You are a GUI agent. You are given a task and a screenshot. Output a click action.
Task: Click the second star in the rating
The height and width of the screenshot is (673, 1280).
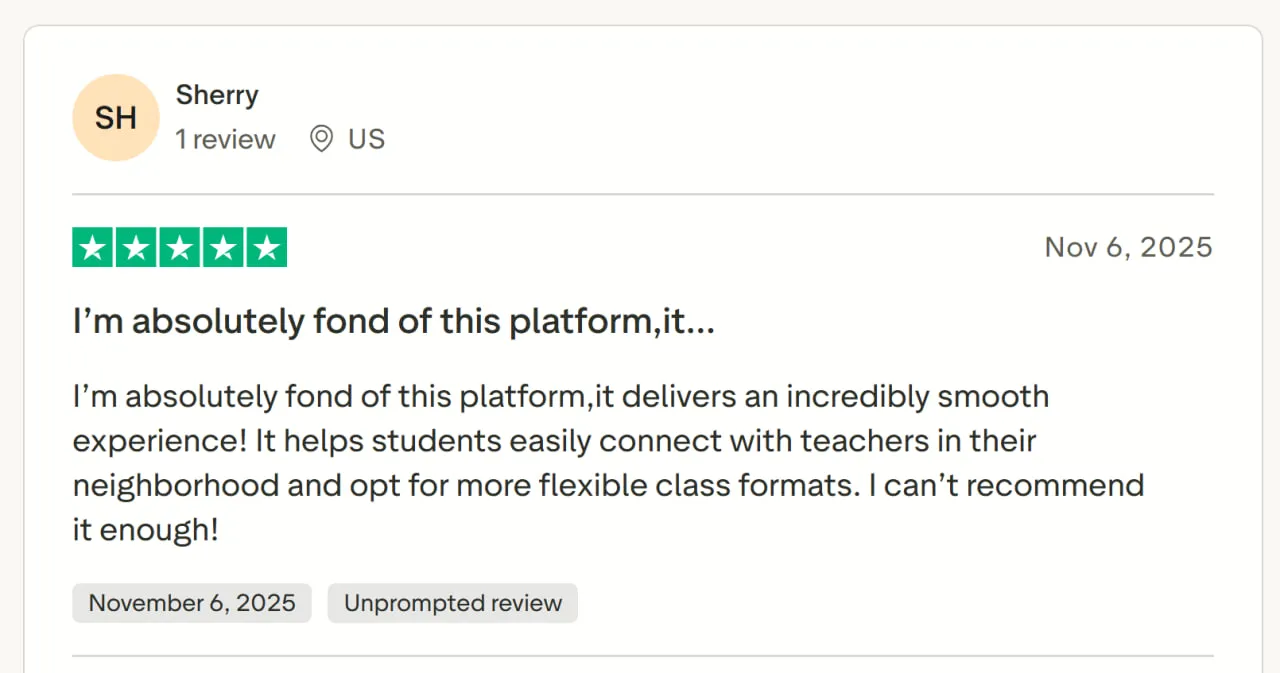(135, 246)
